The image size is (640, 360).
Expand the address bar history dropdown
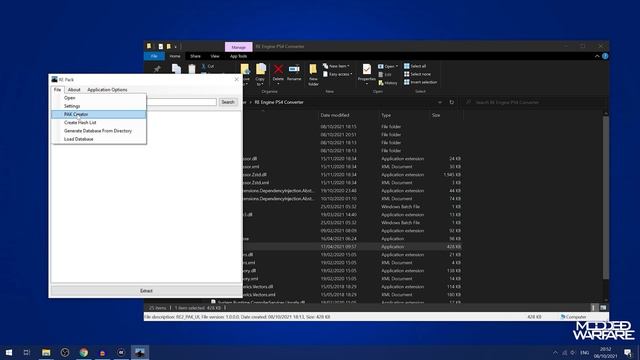[440, 102]
